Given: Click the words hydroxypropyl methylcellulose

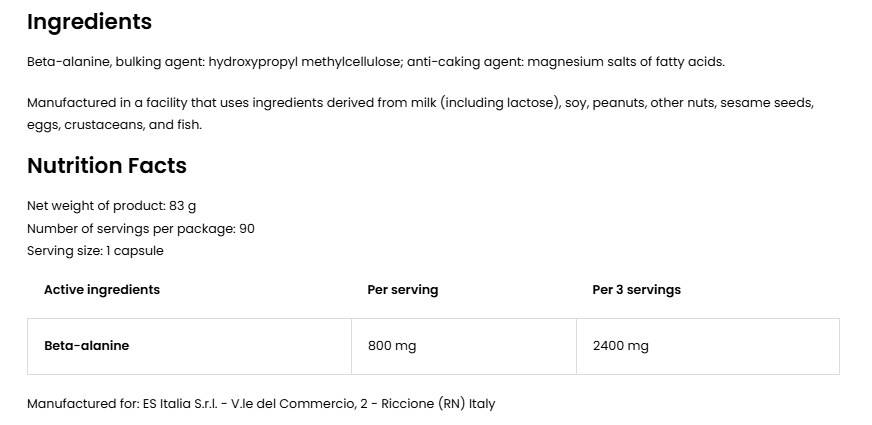Looking at the screenshot, I should coord(304,62).
